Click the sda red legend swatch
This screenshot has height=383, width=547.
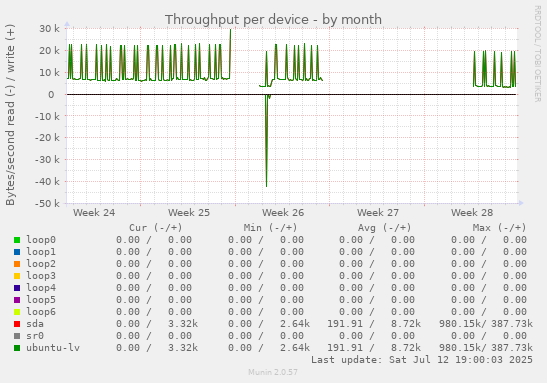(x=17, y=324)
